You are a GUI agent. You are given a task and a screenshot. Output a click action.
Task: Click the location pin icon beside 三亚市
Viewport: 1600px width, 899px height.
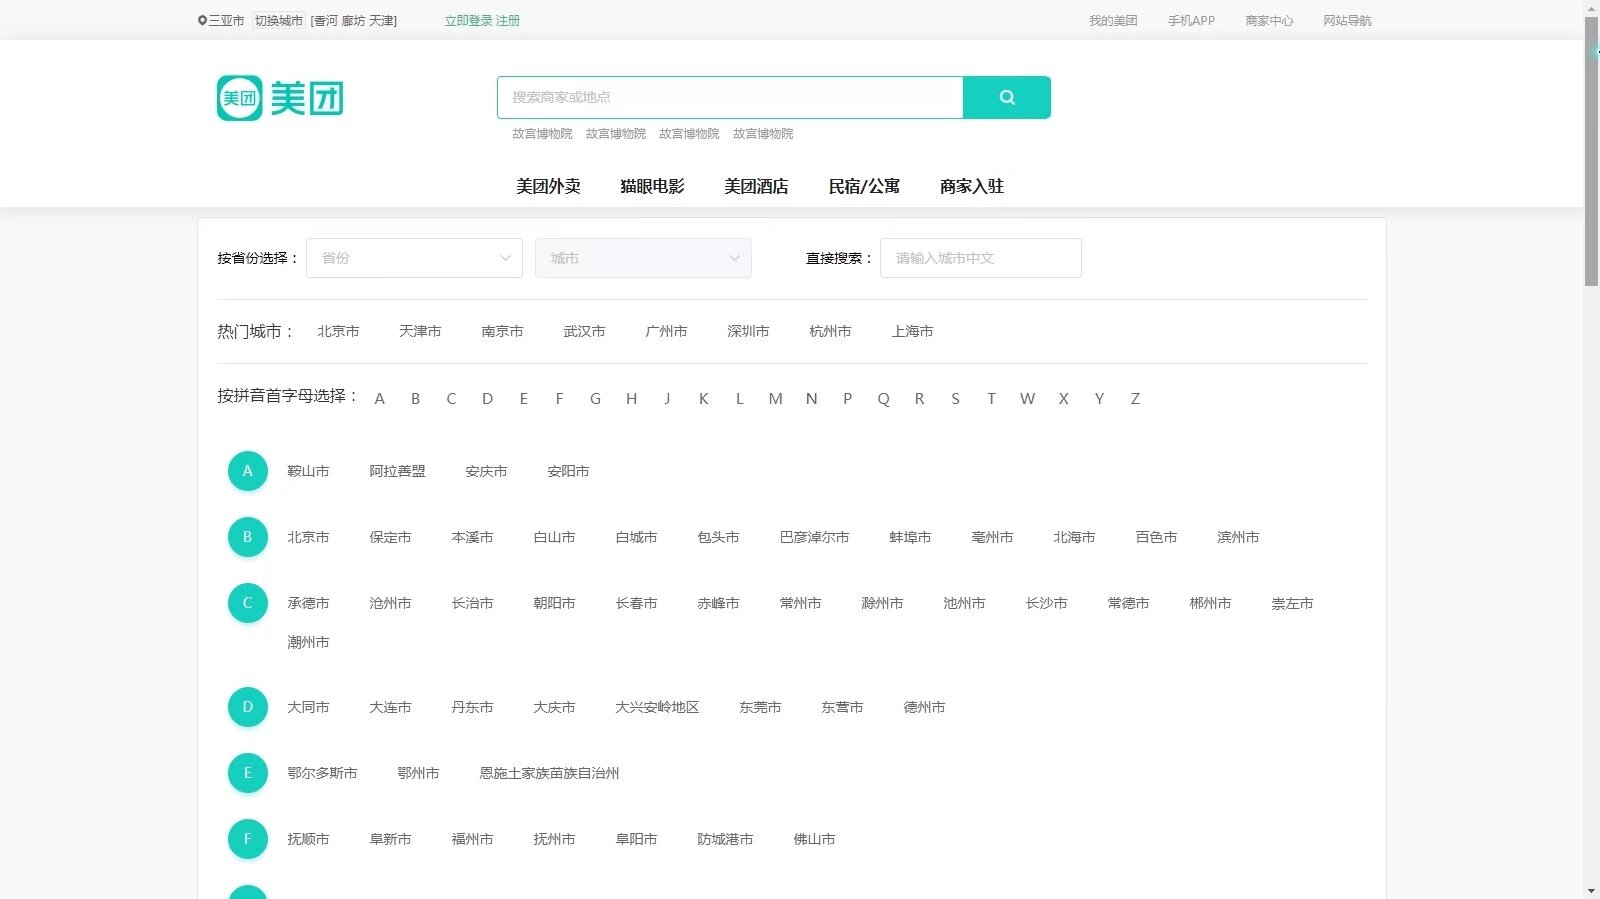(x=202, y=20)
